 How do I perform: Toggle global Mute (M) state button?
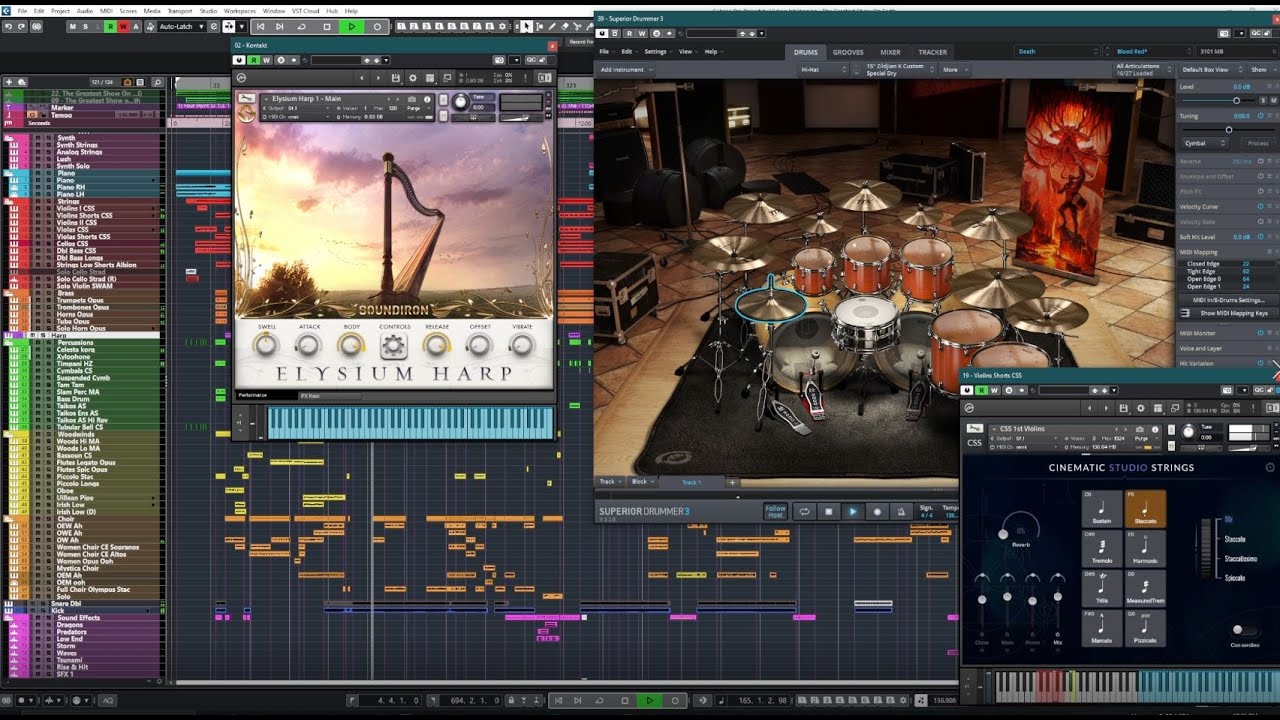(x=73, y=27)
